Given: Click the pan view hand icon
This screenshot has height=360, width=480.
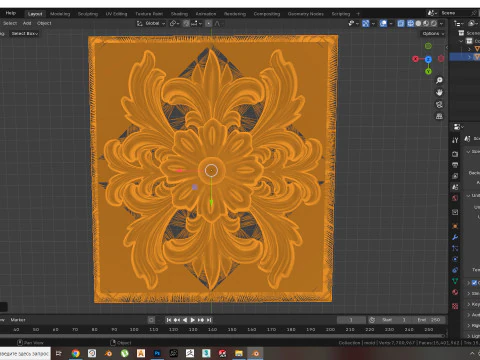Looking at the screenshot, I should point(439,92).
